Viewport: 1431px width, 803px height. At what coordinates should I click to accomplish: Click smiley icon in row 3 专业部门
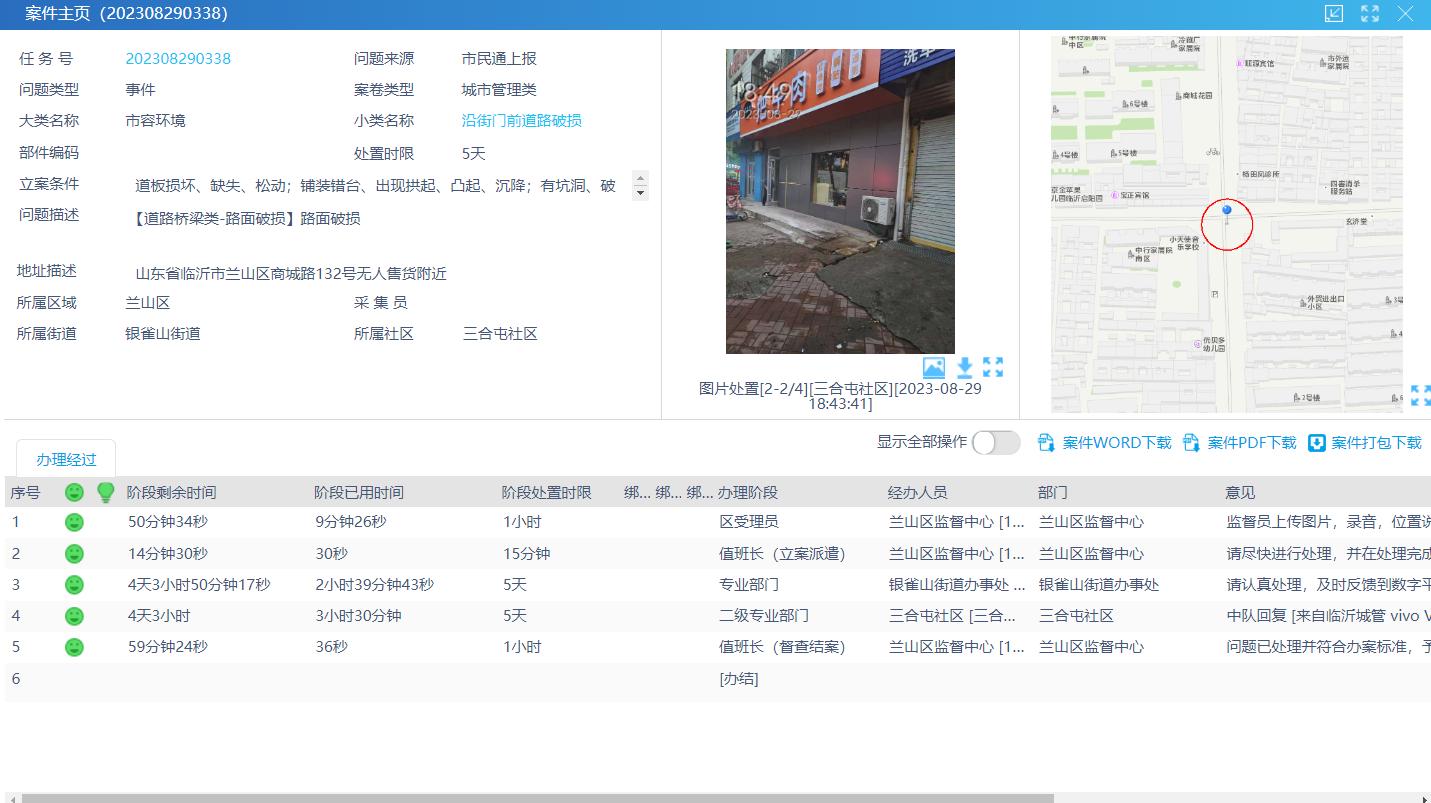[x=74, y=584]
